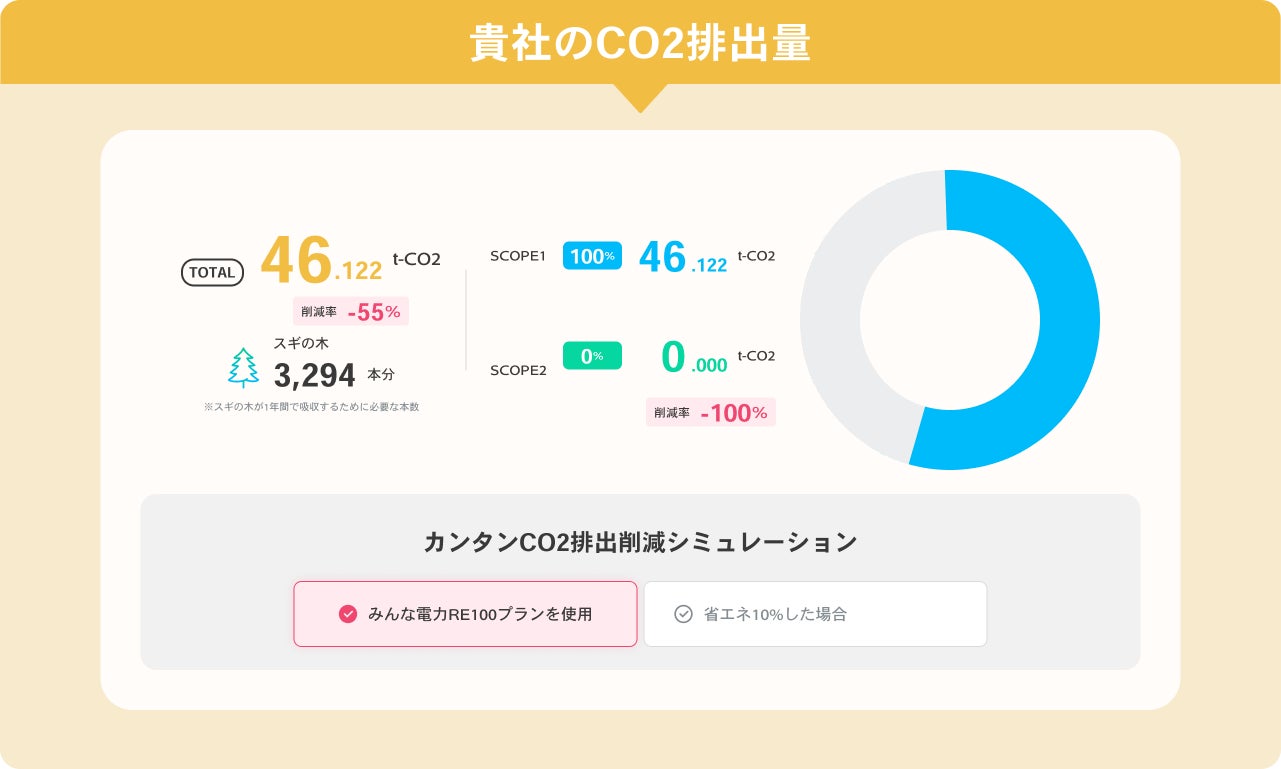This screenshot has height=769, width=1281.
Task: Click the gray checkmark icon for 省エネ10%
Action: [683, 614]
